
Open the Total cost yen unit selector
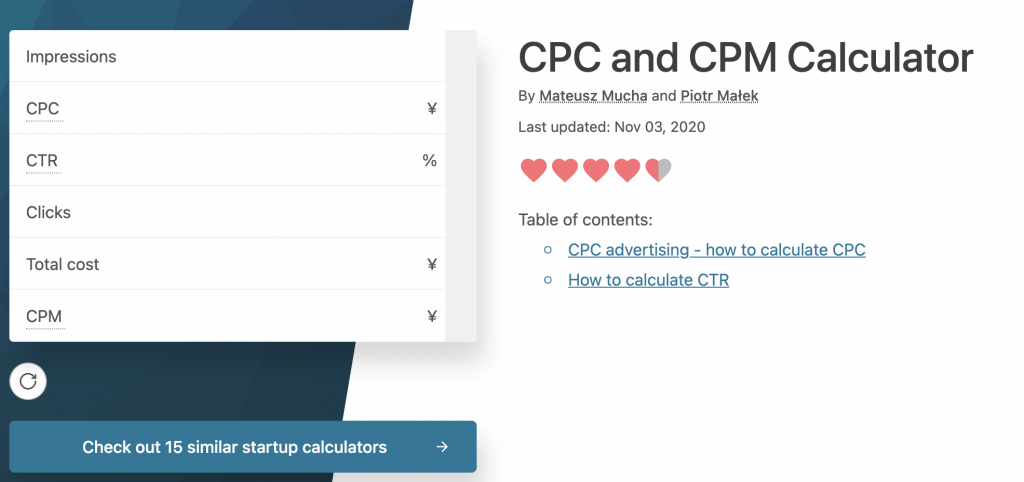[x=431, y=264]
